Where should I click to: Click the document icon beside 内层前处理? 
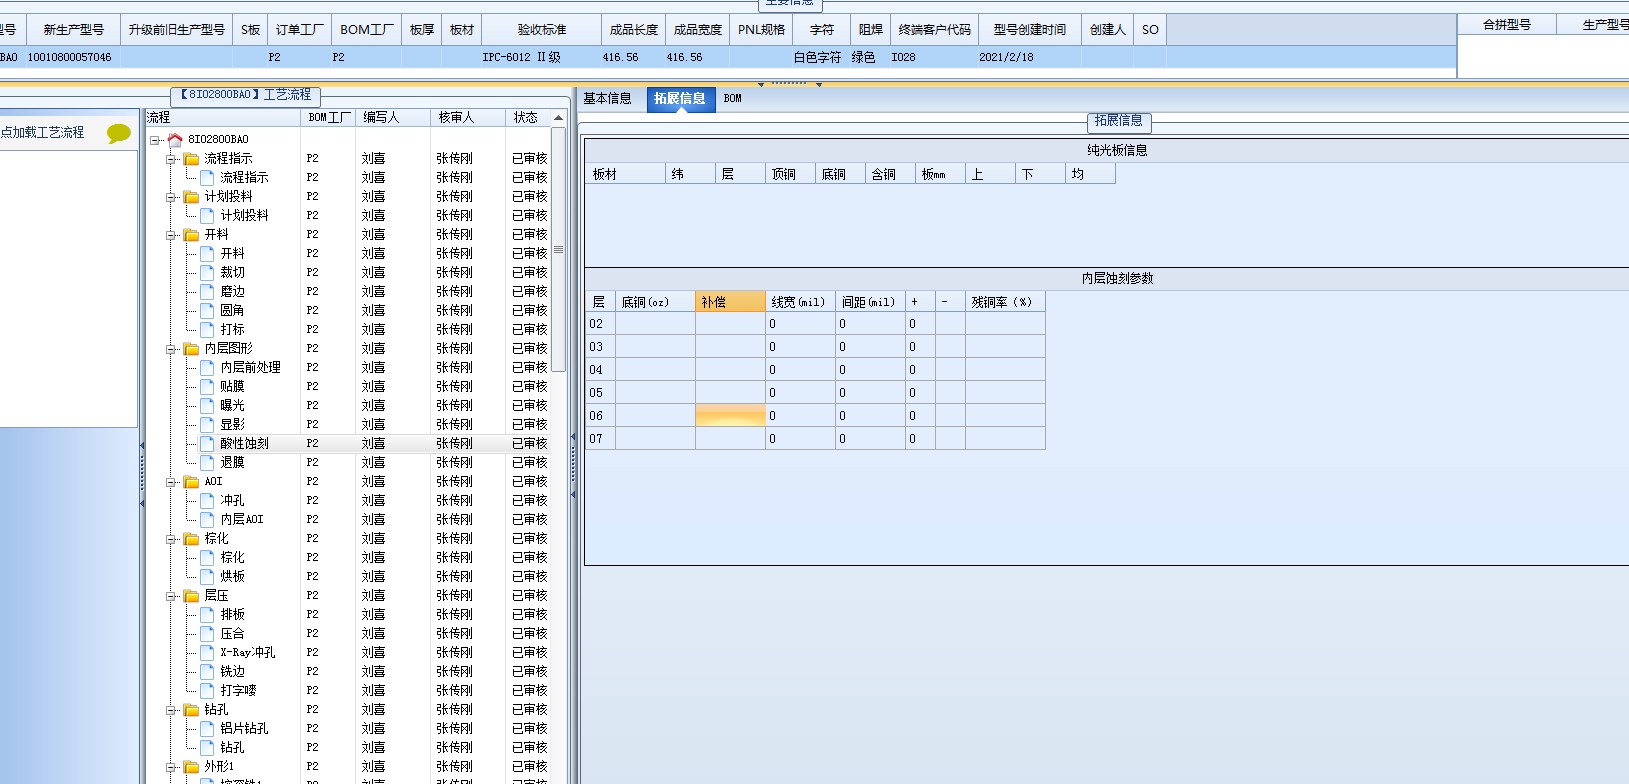point(208,368)
